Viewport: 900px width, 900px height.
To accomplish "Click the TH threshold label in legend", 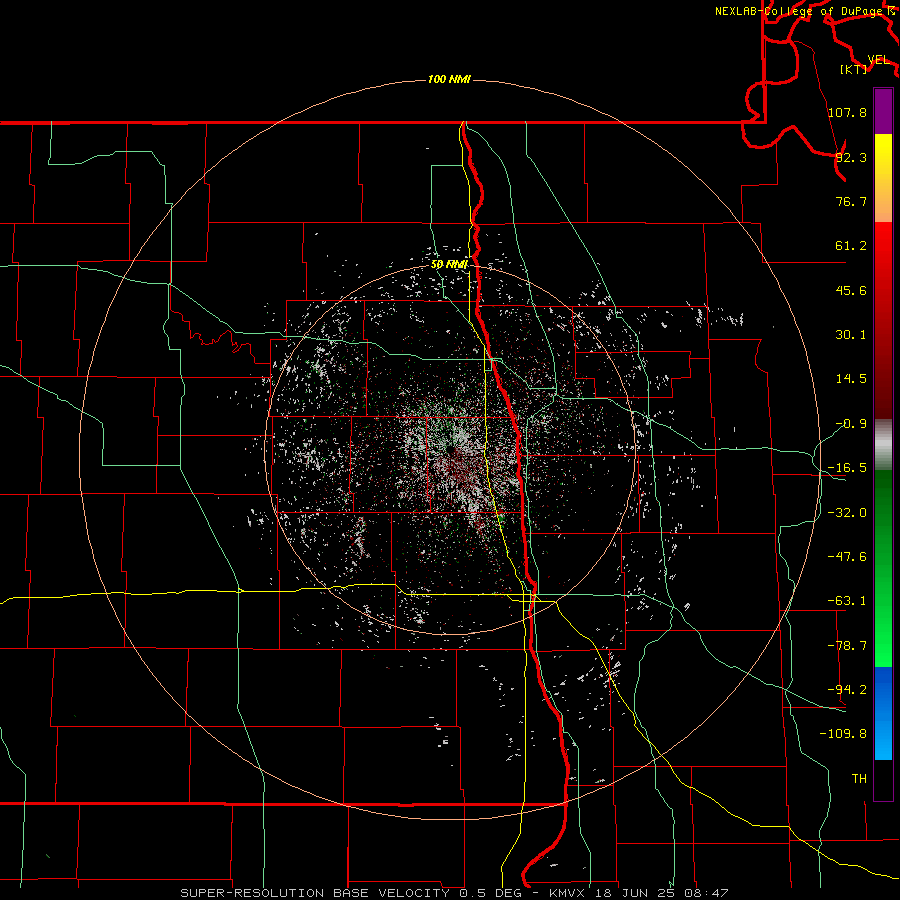I will (859, 779).
